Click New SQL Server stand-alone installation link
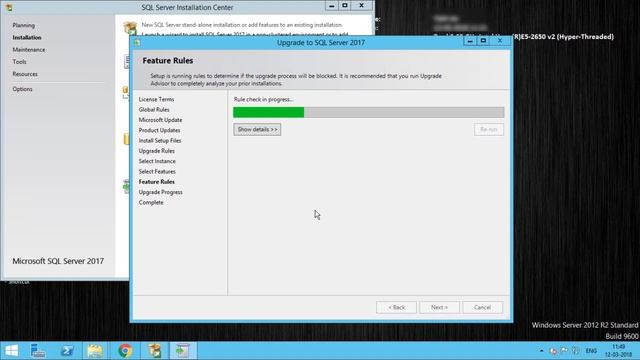This screenshot has height=360, width=640. [x=242, y=25]
